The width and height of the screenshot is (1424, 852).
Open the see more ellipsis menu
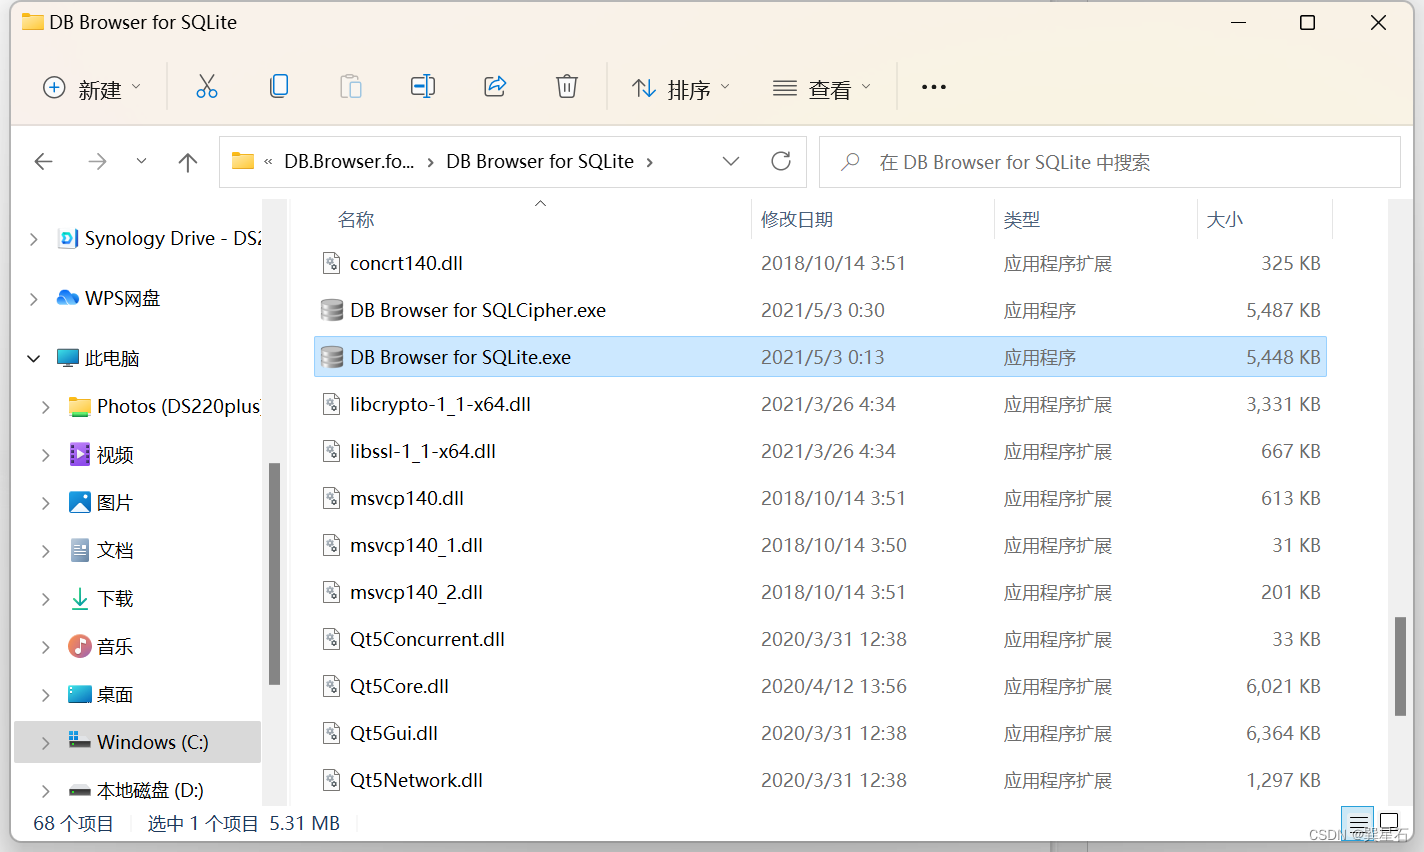(933, 86)
